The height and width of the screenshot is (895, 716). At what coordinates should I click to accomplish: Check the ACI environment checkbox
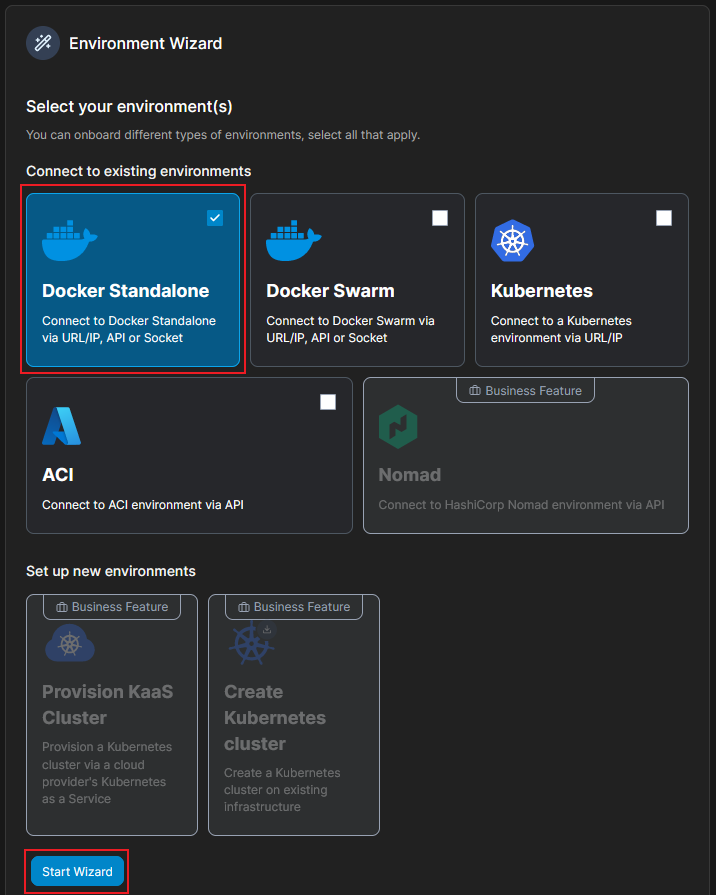click(x=328, y=402)
